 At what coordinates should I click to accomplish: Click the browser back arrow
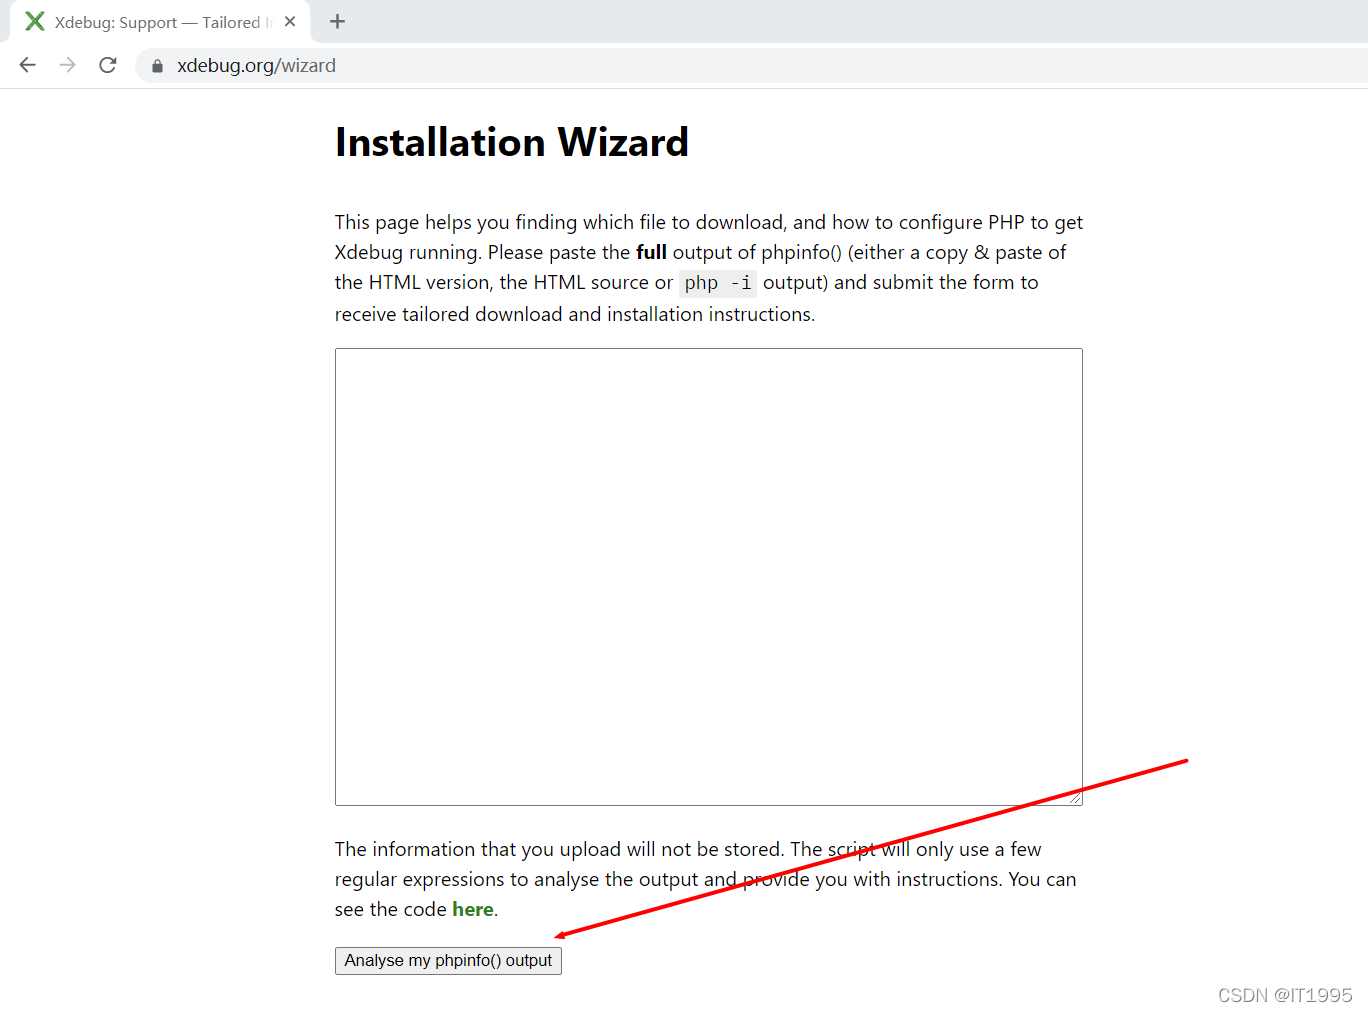(28, 65)
